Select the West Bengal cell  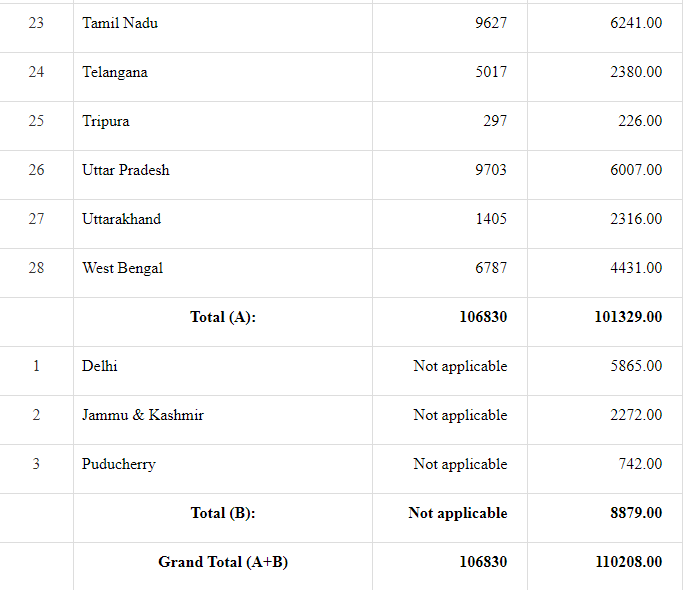[x=122, y=268]
